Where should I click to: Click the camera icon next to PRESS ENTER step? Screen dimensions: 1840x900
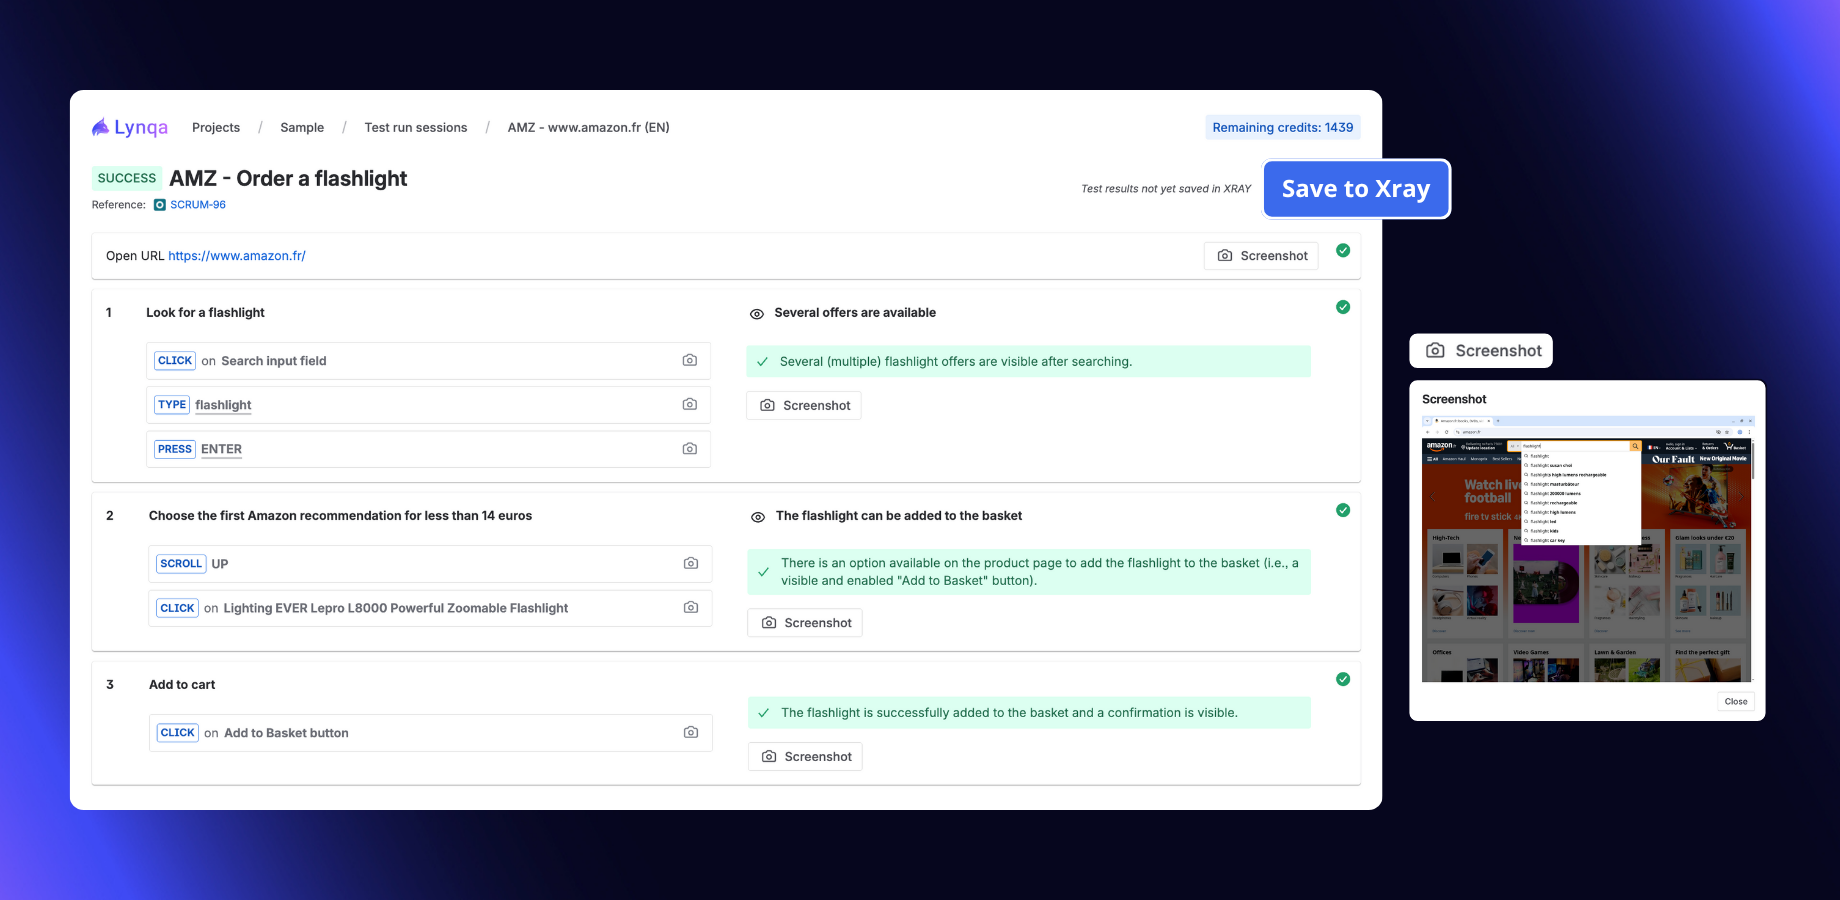click(689, 448)
